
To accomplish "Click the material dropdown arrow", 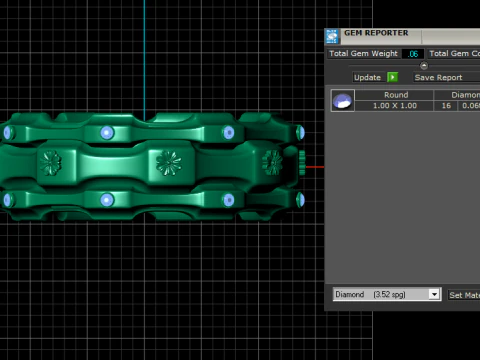I will tap(434, 294).
